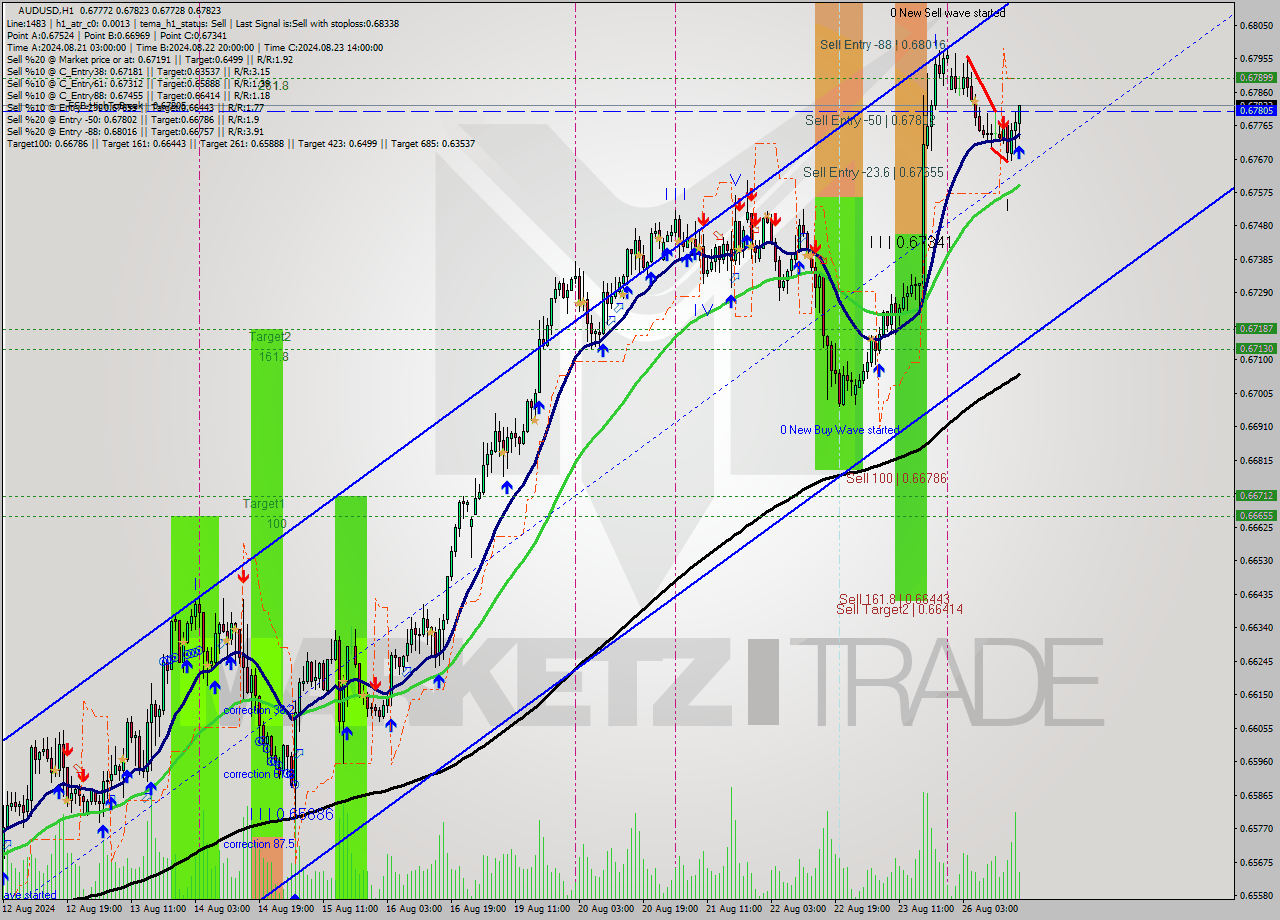Click 0.67385 on the price axis

click(x=1256, y=259)
